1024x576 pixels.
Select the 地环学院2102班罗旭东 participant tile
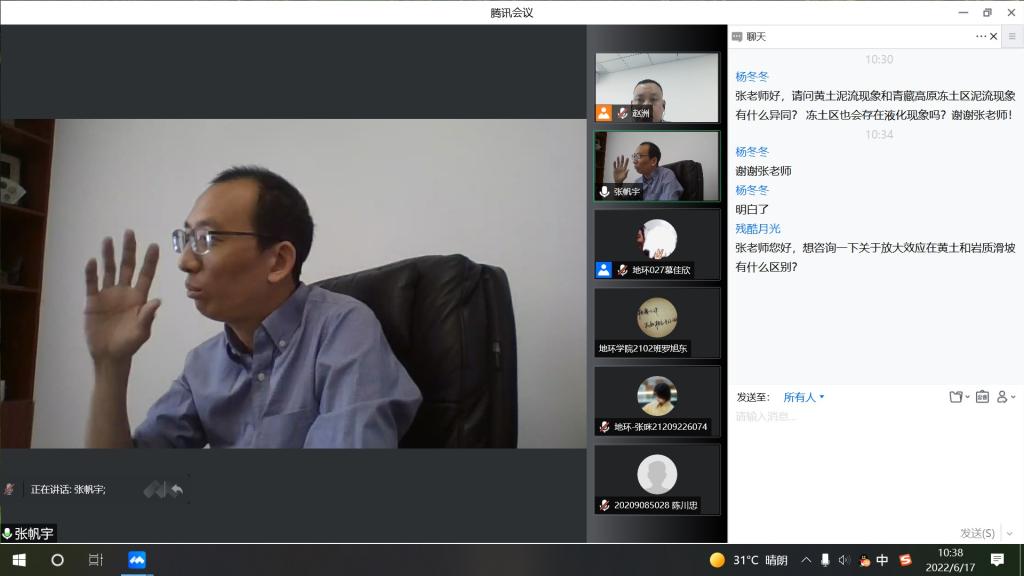pyautogui.click(x=657, y=322)
